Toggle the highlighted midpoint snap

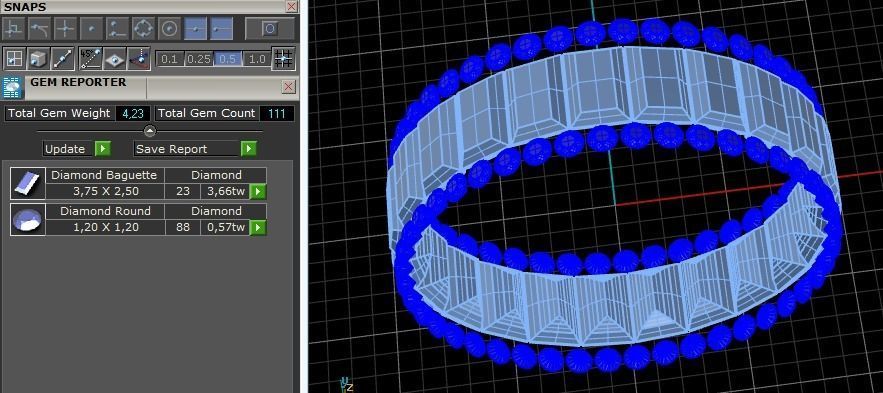tap(195, 28)
